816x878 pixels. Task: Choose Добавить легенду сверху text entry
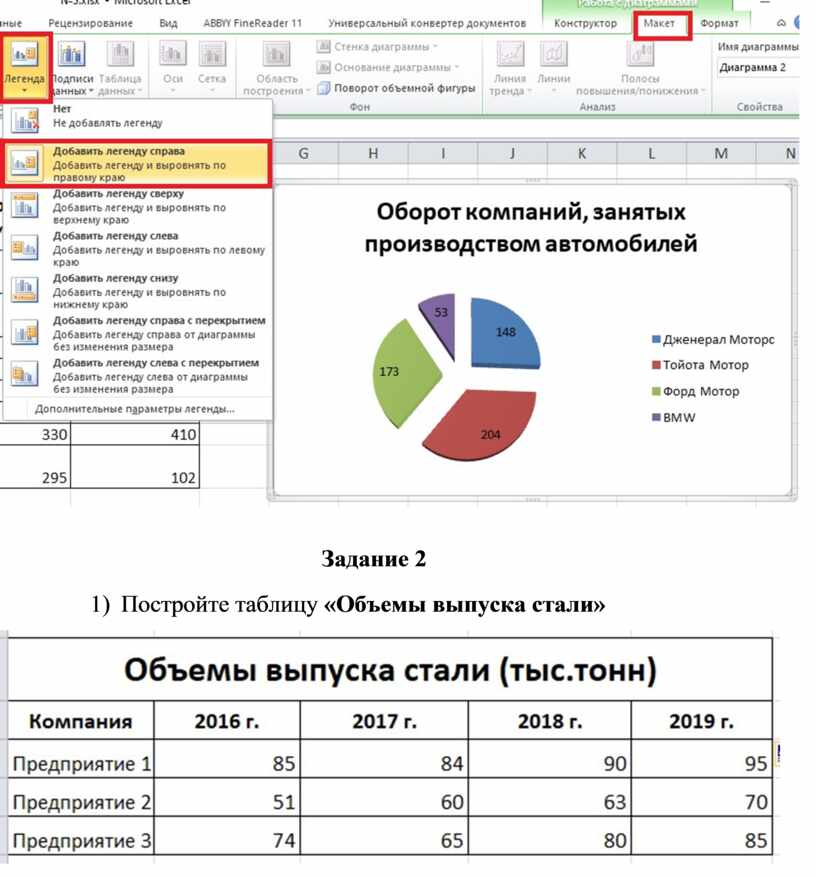[138, 206]
